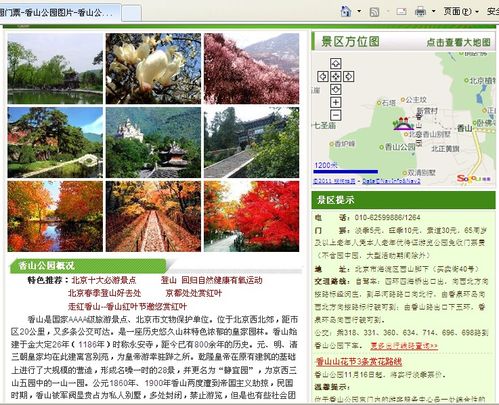Open the stone bridge garden photo
499x405 pixels.
[55, 142]
